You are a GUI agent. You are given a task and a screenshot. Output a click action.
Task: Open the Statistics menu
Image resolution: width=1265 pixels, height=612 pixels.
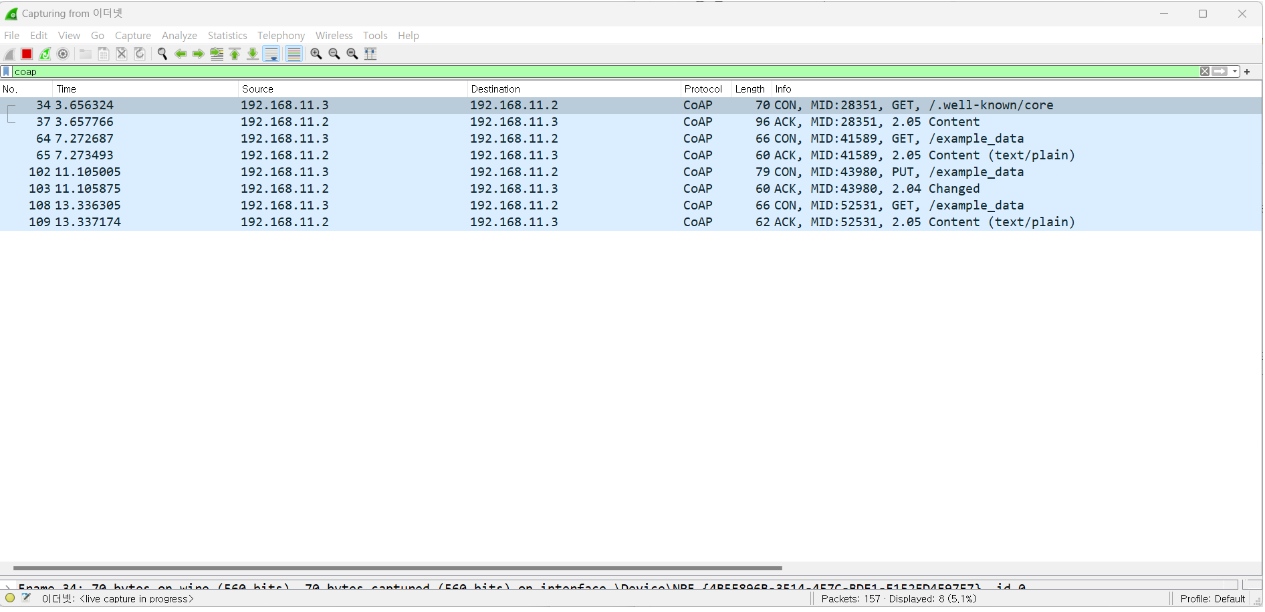pos(227,36)
